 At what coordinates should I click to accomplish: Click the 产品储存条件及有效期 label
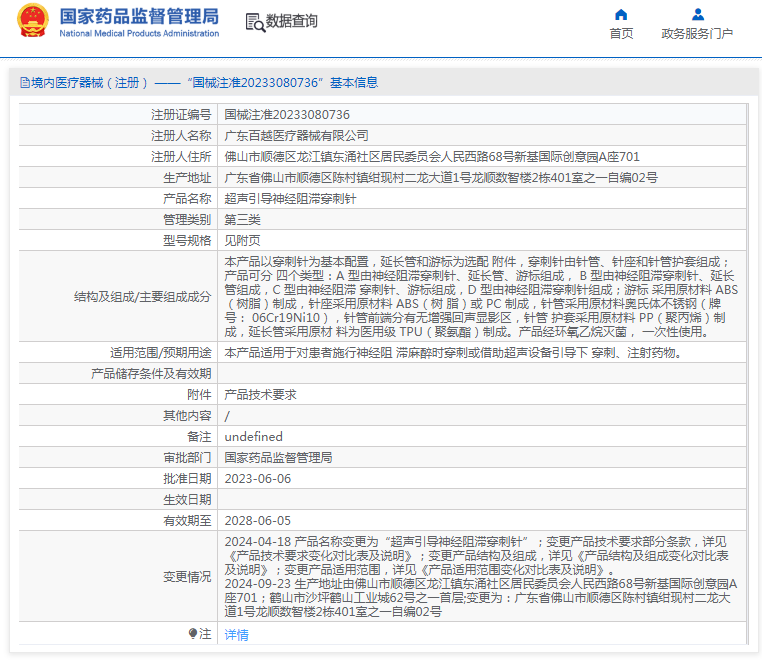[x=151, y=373]
